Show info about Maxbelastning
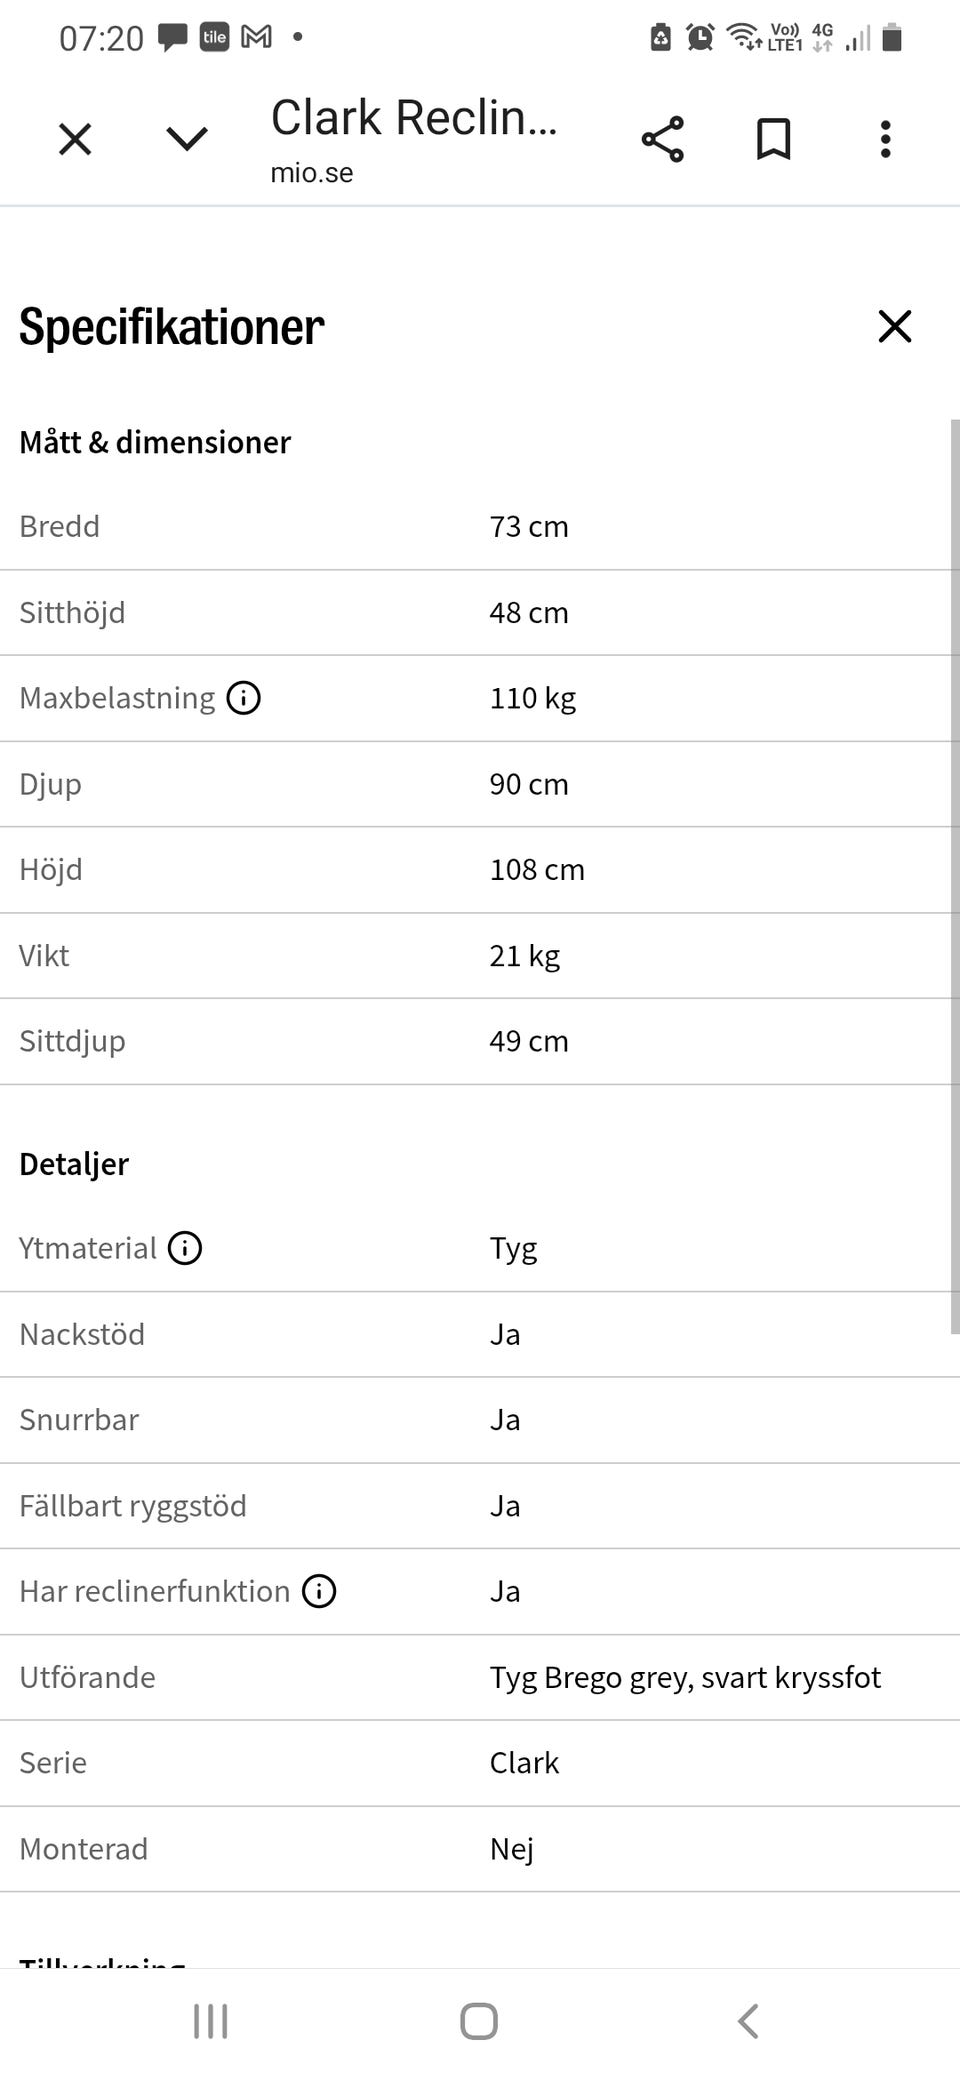960x2080 pixels. [243, 698]
